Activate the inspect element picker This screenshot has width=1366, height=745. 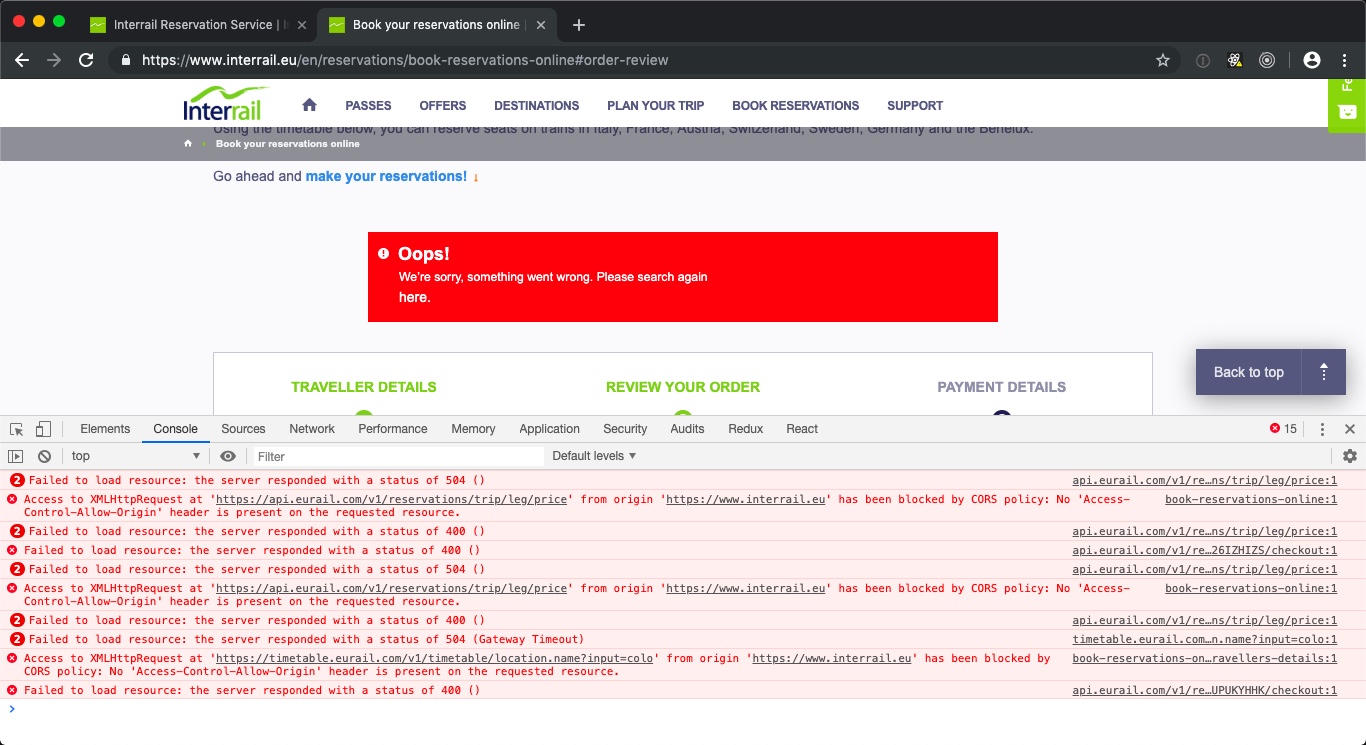click(x=17, y=429)
